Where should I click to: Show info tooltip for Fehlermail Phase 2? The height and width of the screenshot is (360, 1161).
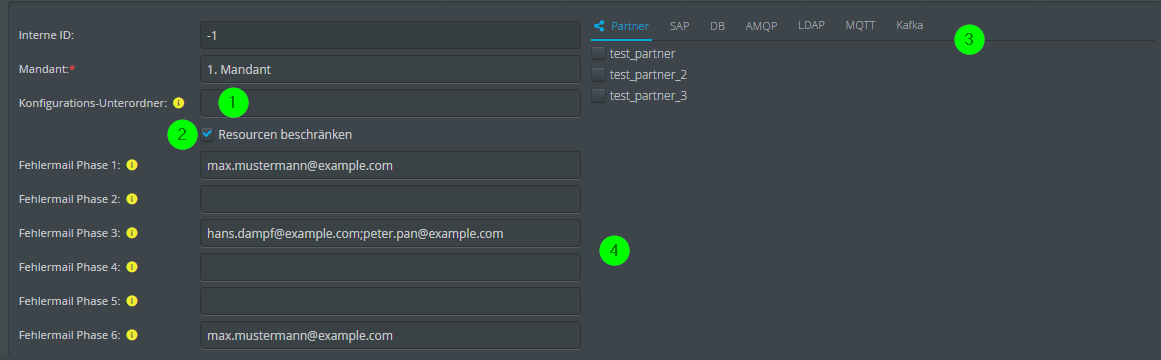132,199
